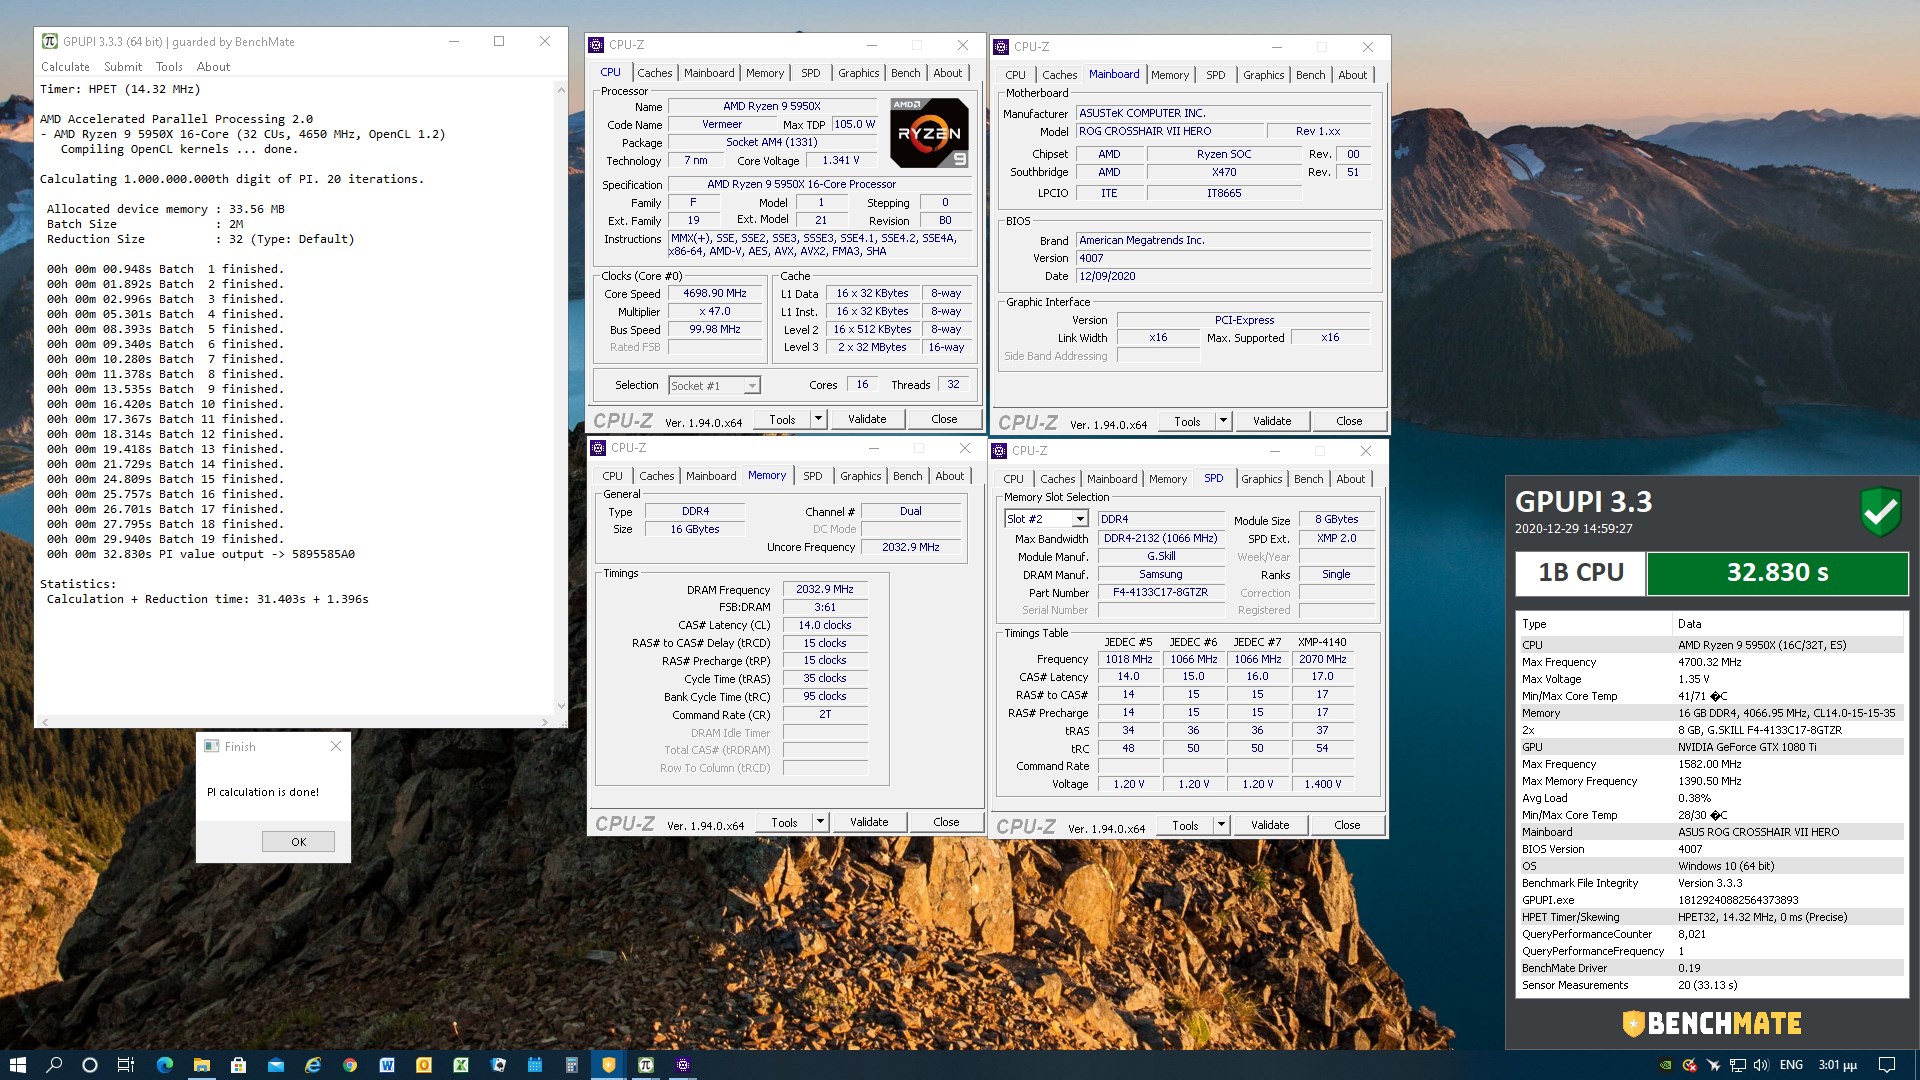This screenshot has width=1920, height=1080.
Task: Click the 1B CPU benchmark label
Action: [1580, 573]
